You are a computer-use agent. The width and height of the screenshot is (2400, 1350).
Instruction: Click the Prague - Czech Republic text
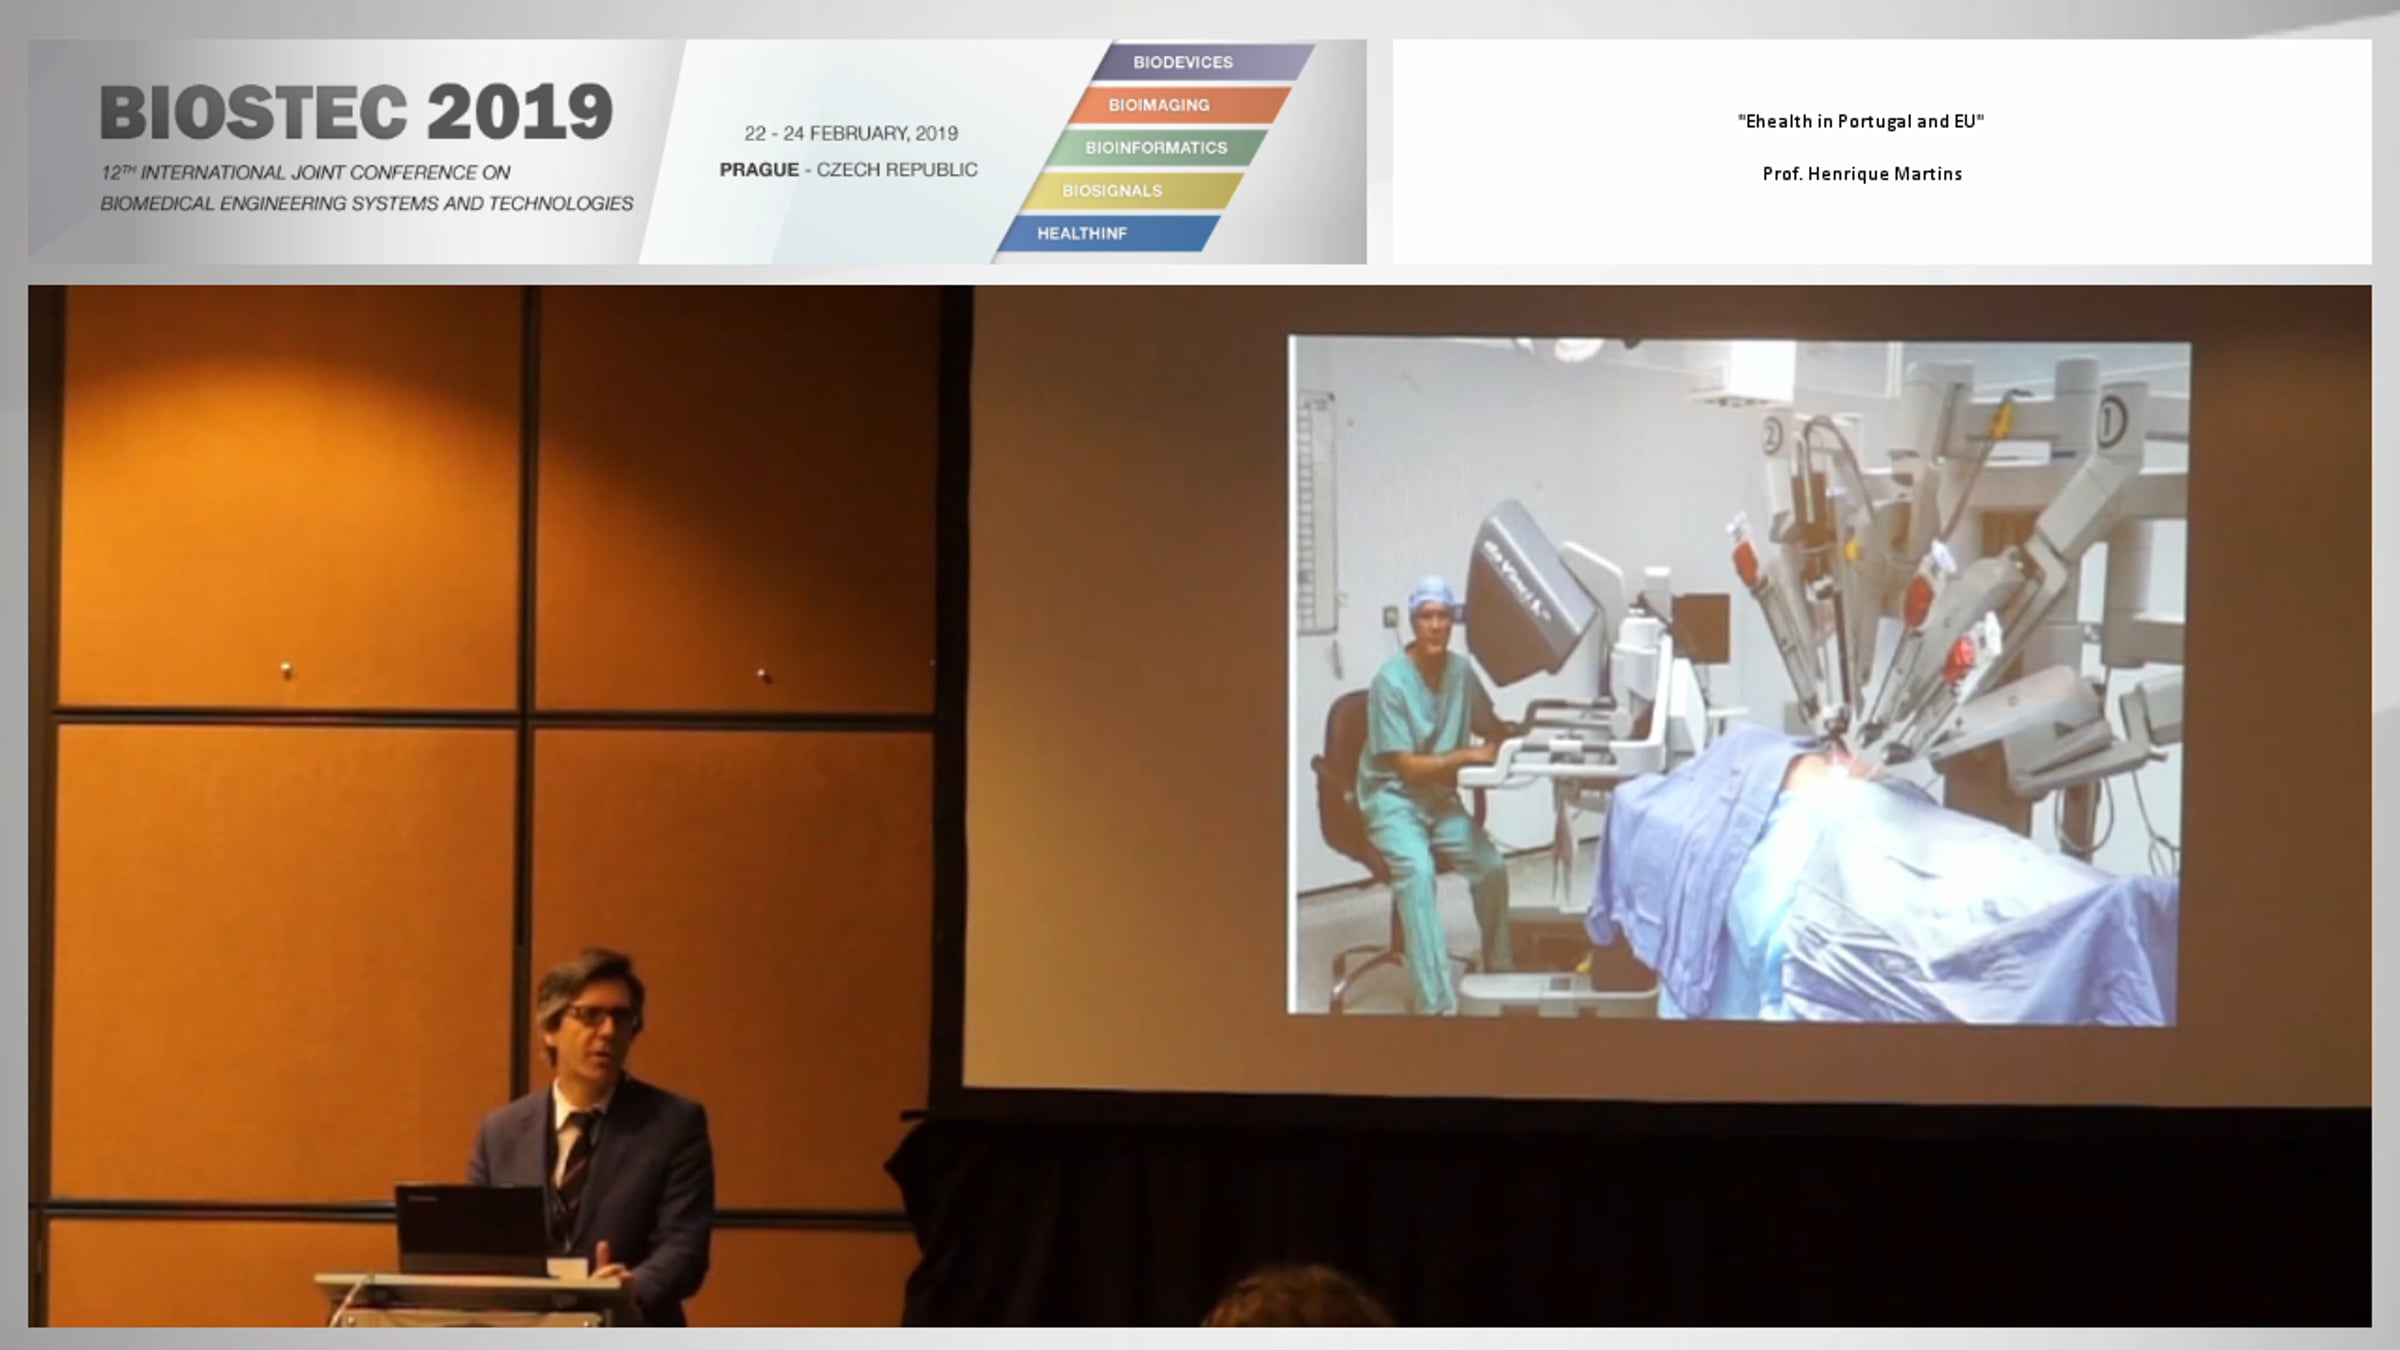click(x=848, y=170)
